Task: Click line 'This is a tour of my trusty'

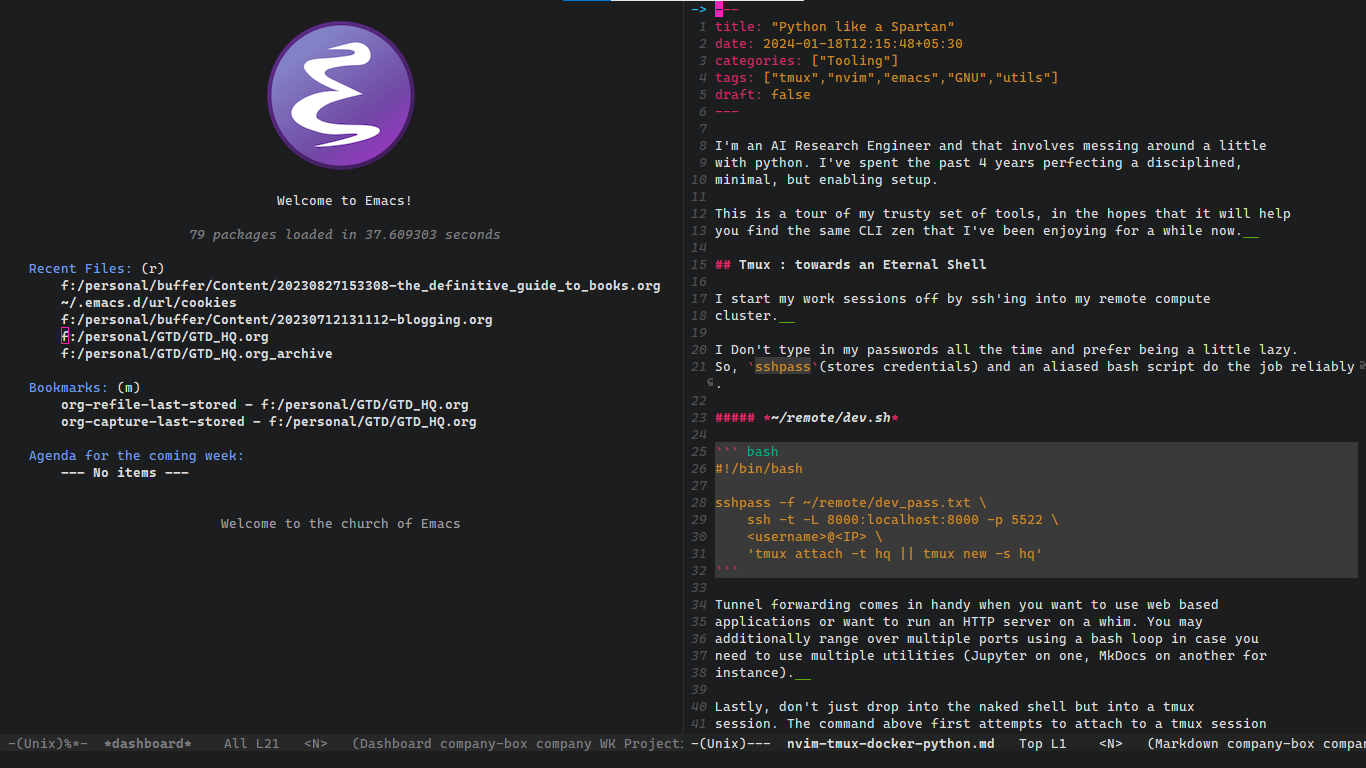Action: click(1003, 213)
